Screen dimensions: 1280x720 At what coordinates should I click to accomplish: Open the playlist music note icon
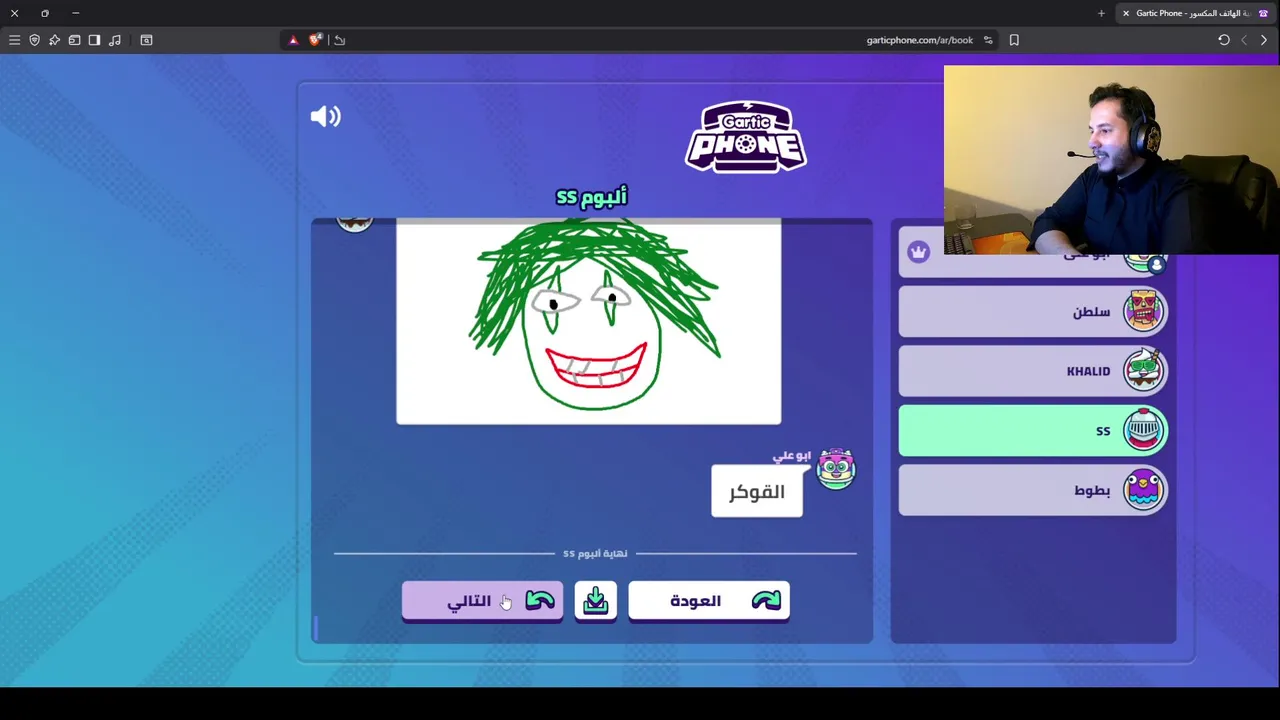point(114,40)
